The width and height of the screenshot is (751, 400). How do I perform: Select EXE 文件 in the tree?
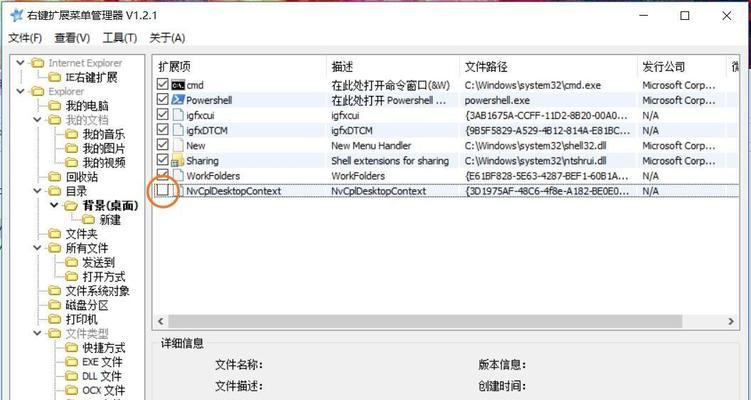[x=102, y=362]
